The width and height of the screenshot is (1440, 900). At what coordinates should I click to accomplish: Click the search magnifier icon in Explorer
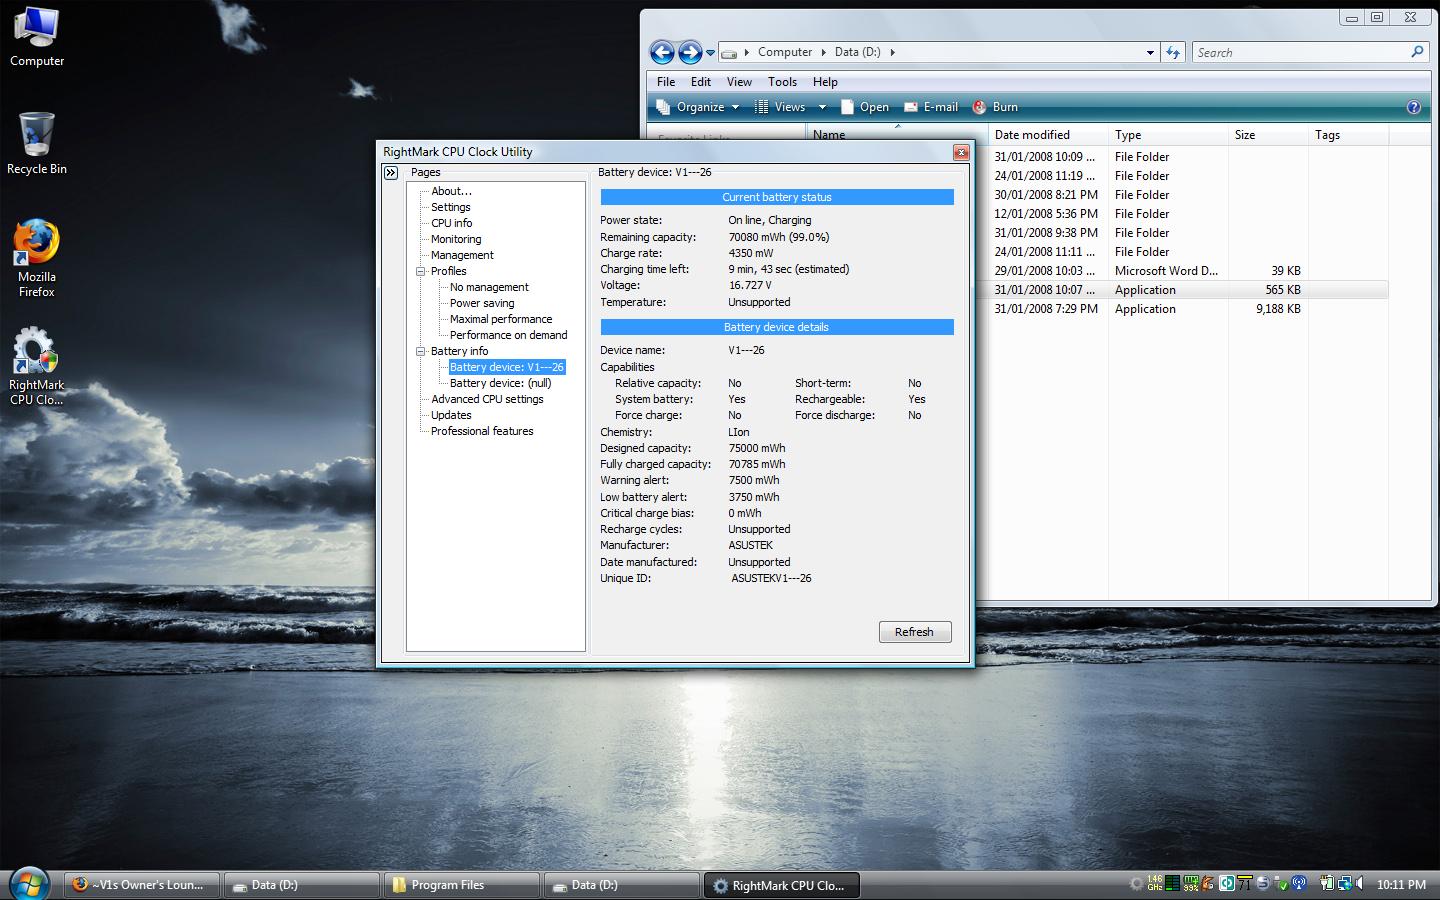tap(1417, 52)
